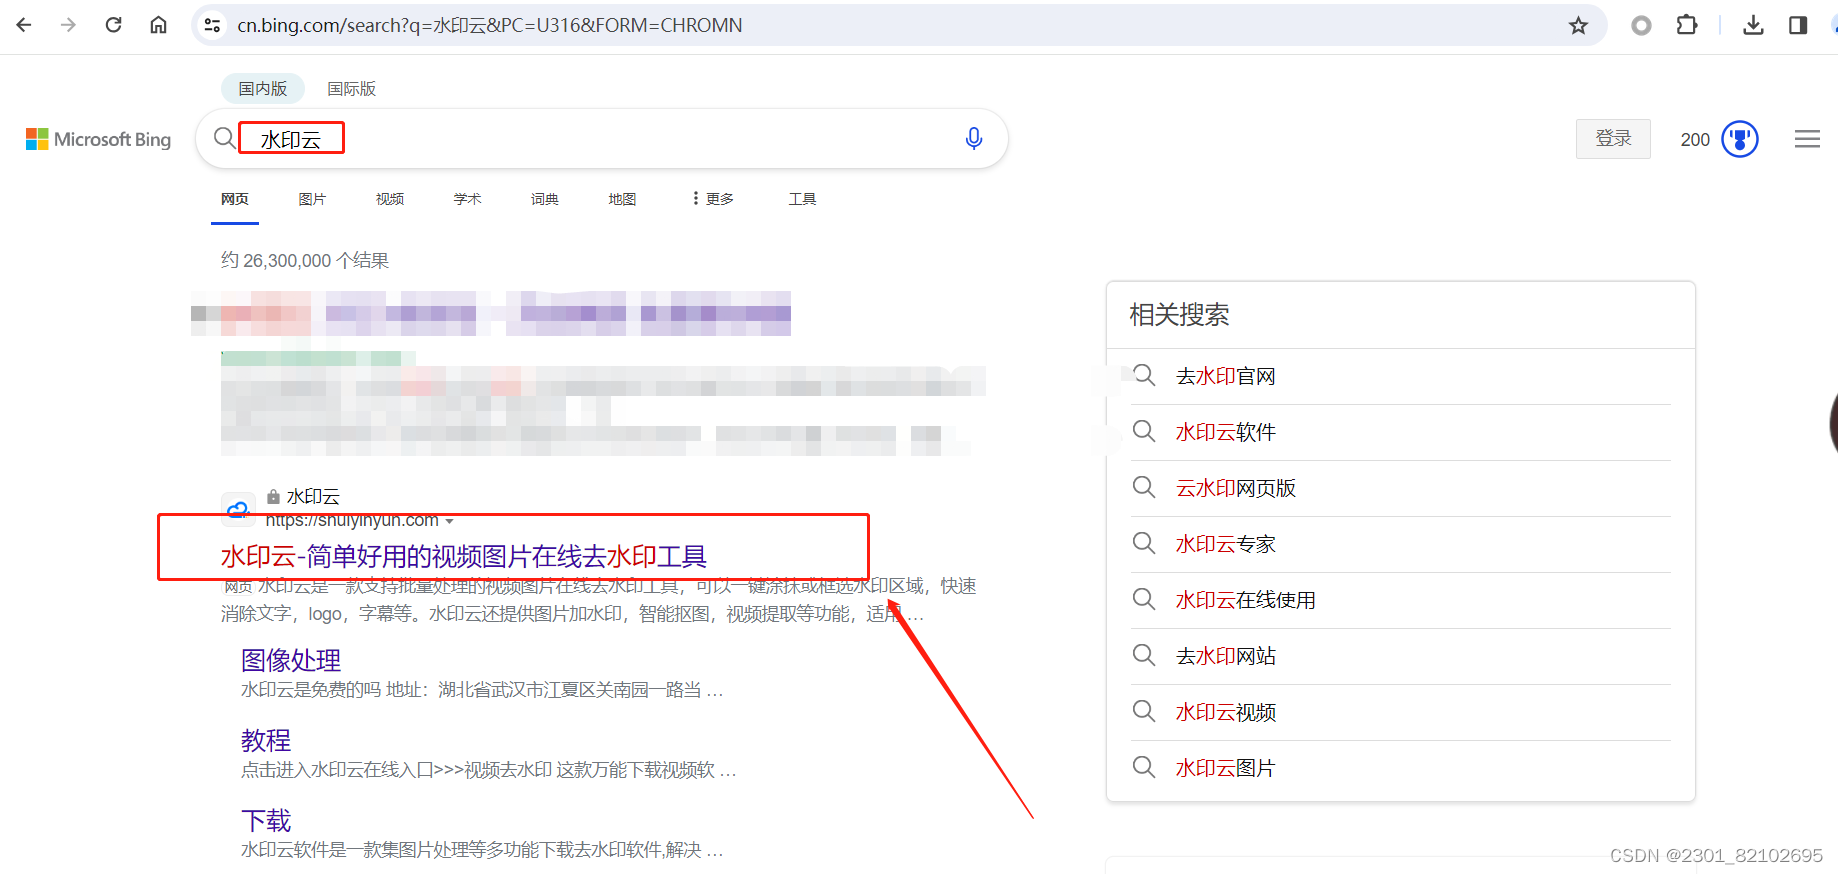Viewport: 1838px width, 874px height.
Task: Click the browser forward arrow
Action: pos(68,25)
